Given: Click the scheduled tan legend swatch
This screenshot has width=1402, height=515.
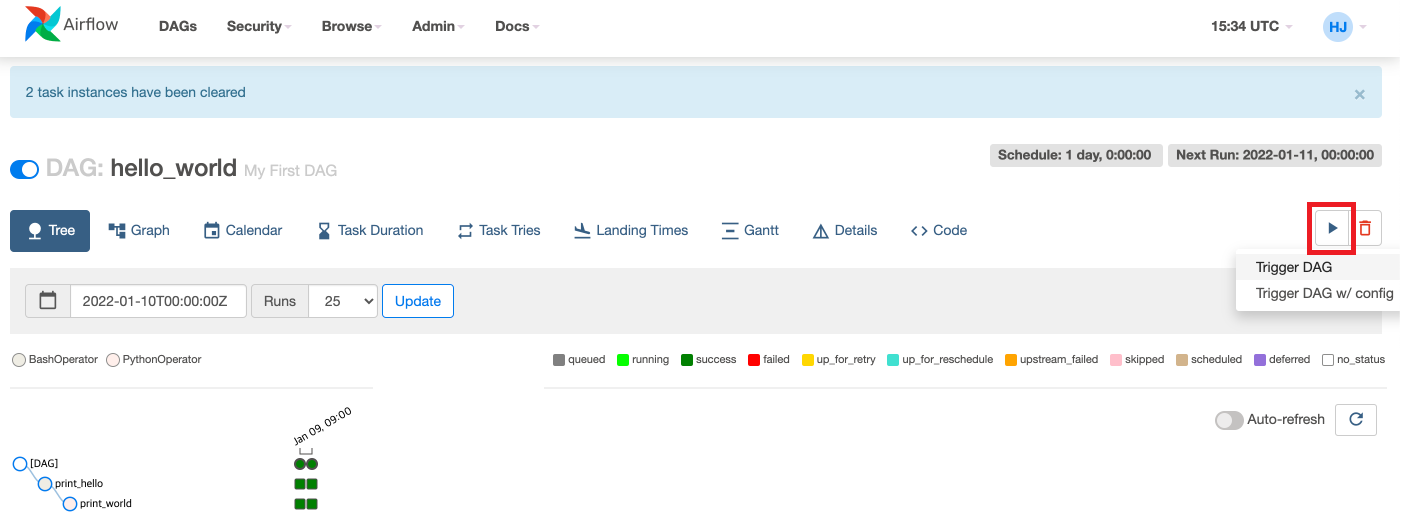Looking at the screenshot, I should click(x=1181, y=360).
